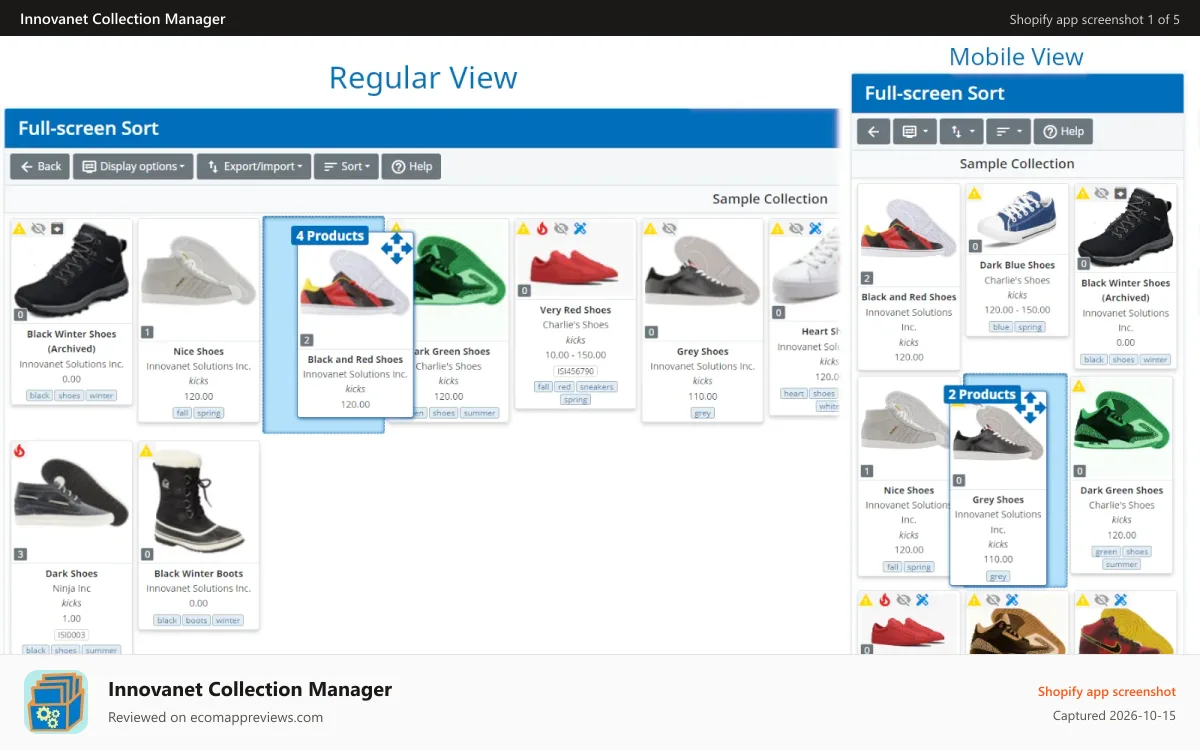
Task: Click the 'ISI456790' SKU label on Very Red Shoes
Action: coord(575,371)
